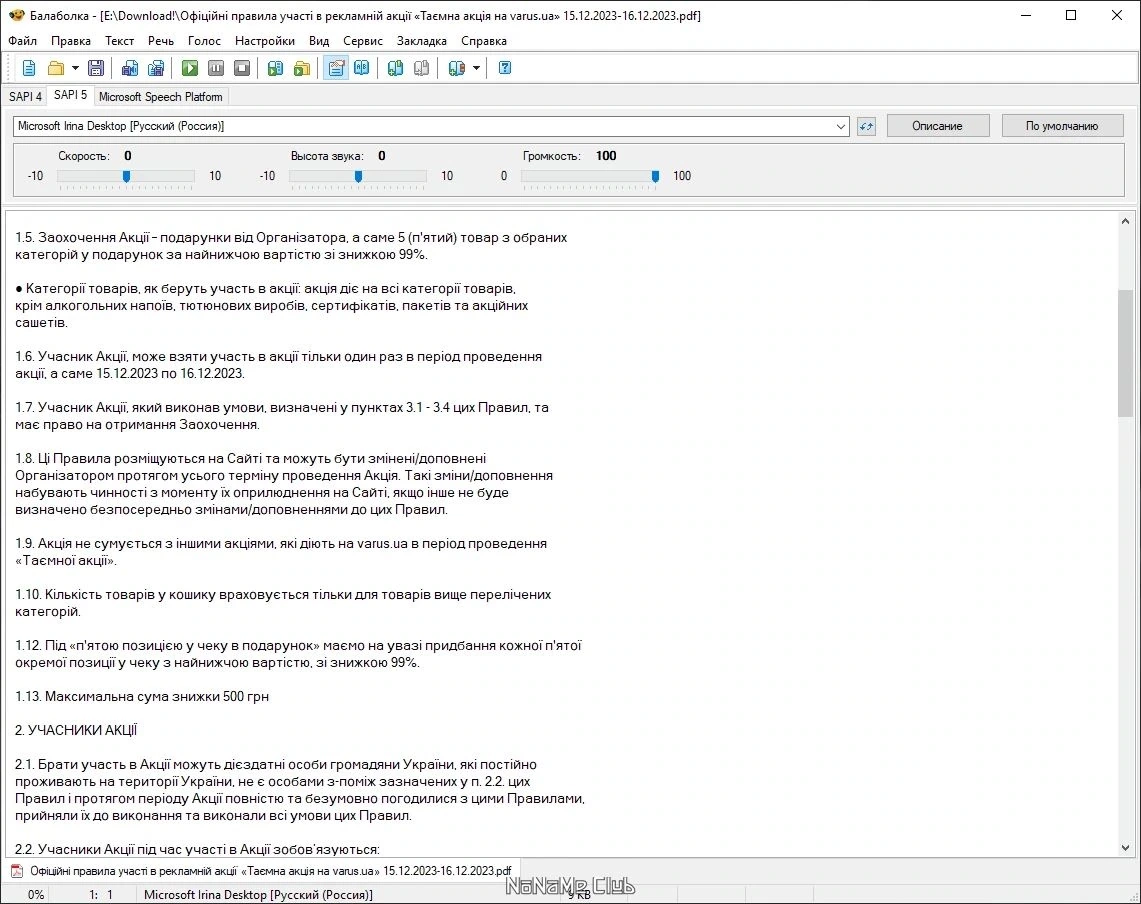Click the text area scrollbar down arrow
Viewport: 1141px width, 904px height.
coord(1125,847)
